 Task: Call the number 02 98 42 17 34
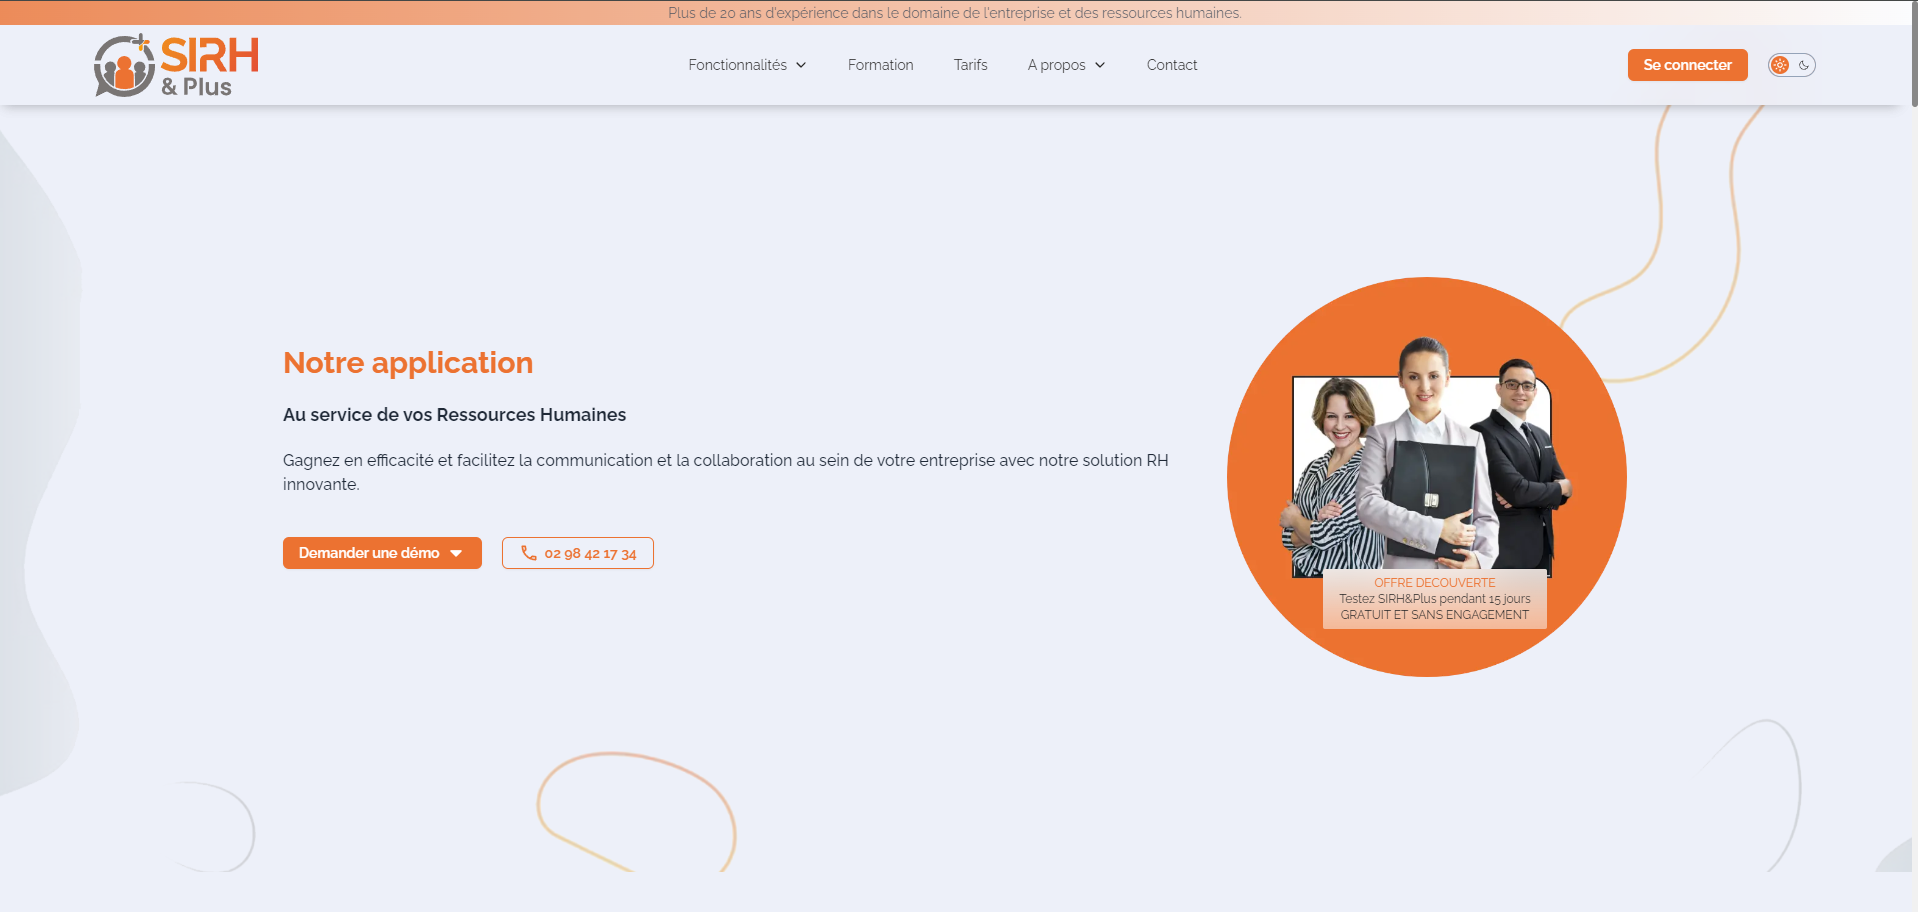pos(590,553)
